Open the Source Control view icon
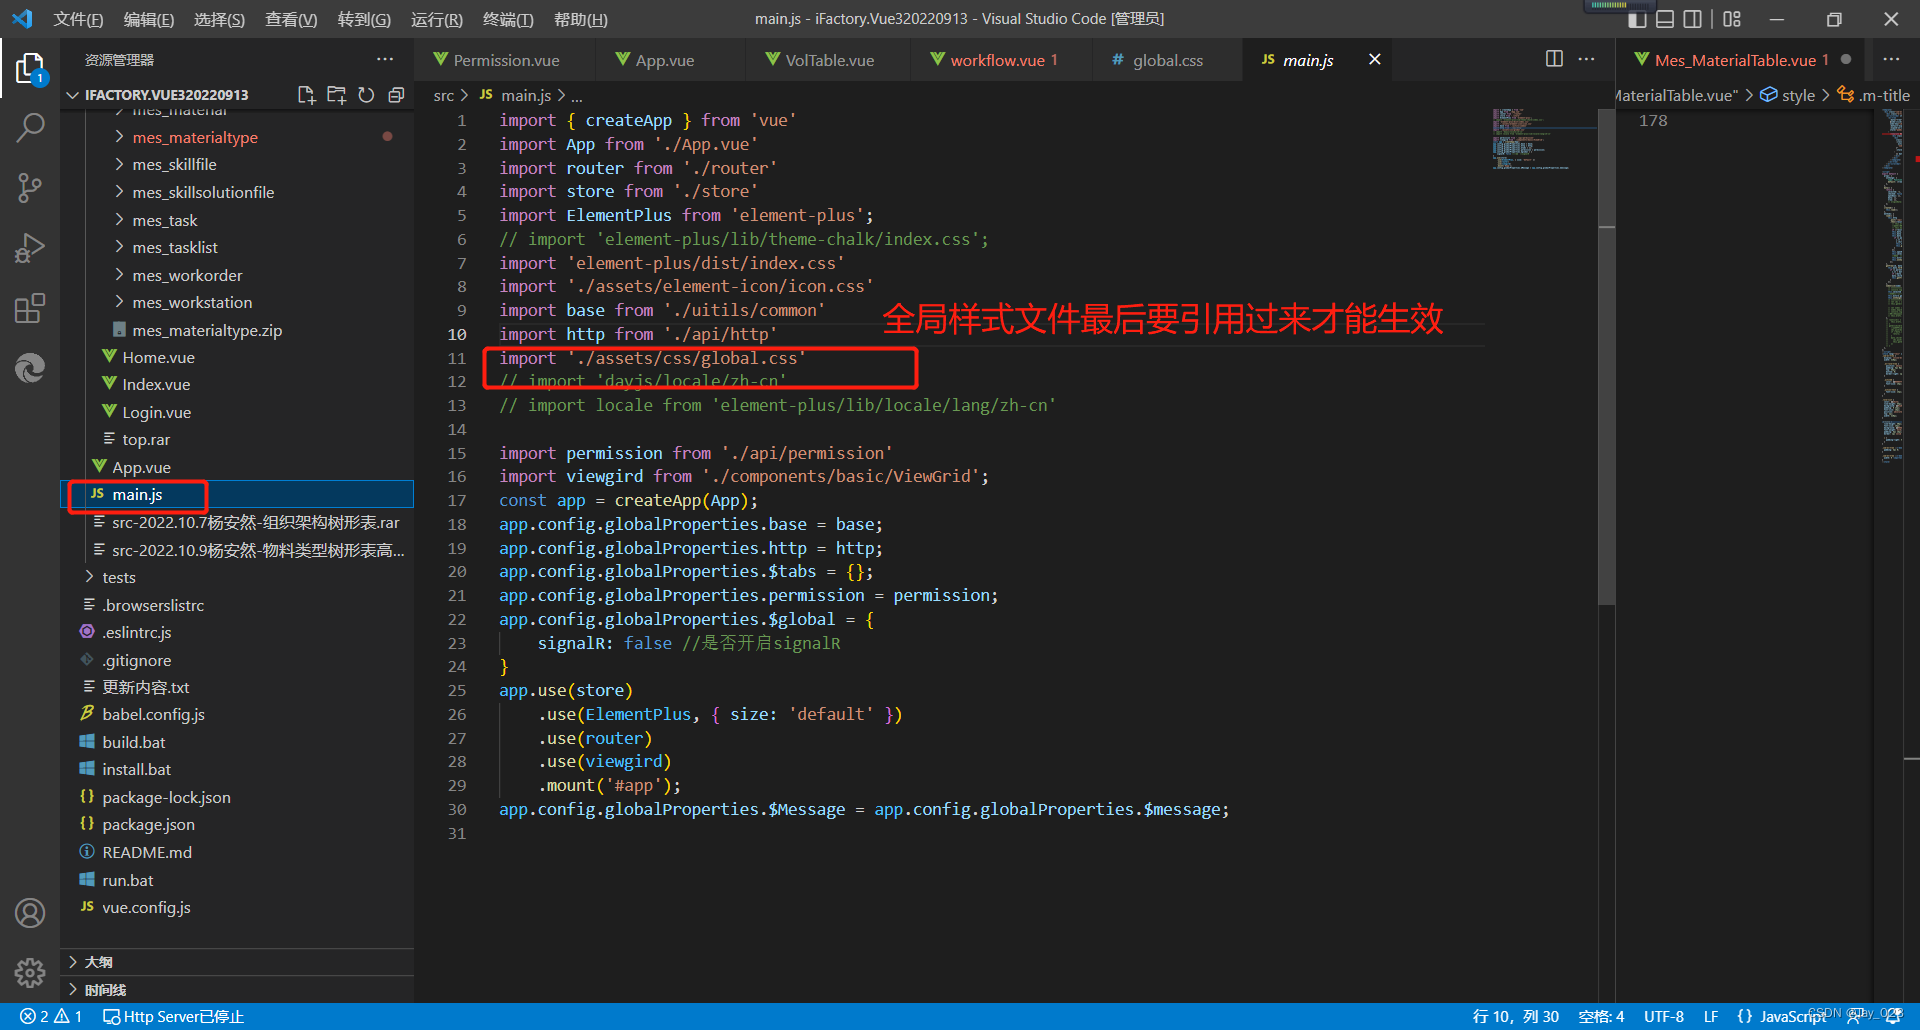The image size is (1920, 1030). [x=30, y=188]
